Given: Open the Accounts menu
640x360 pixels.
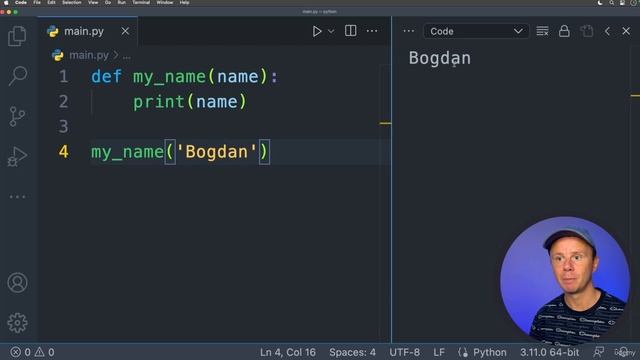Looking at the screenshot, I should click(x=17, y=282).
